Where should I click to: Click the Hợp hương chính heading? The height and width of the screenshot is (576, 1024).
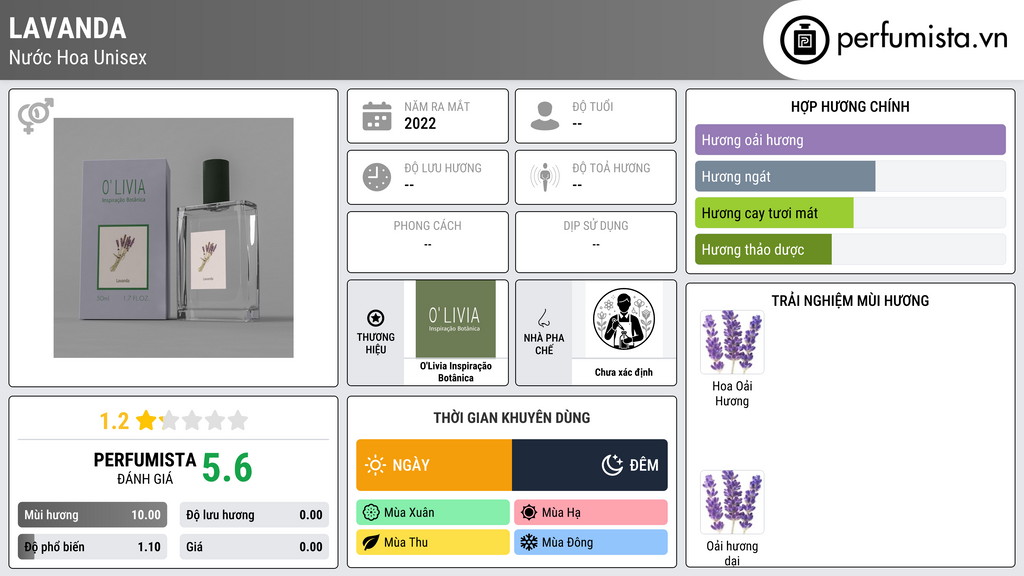[850, 106]
